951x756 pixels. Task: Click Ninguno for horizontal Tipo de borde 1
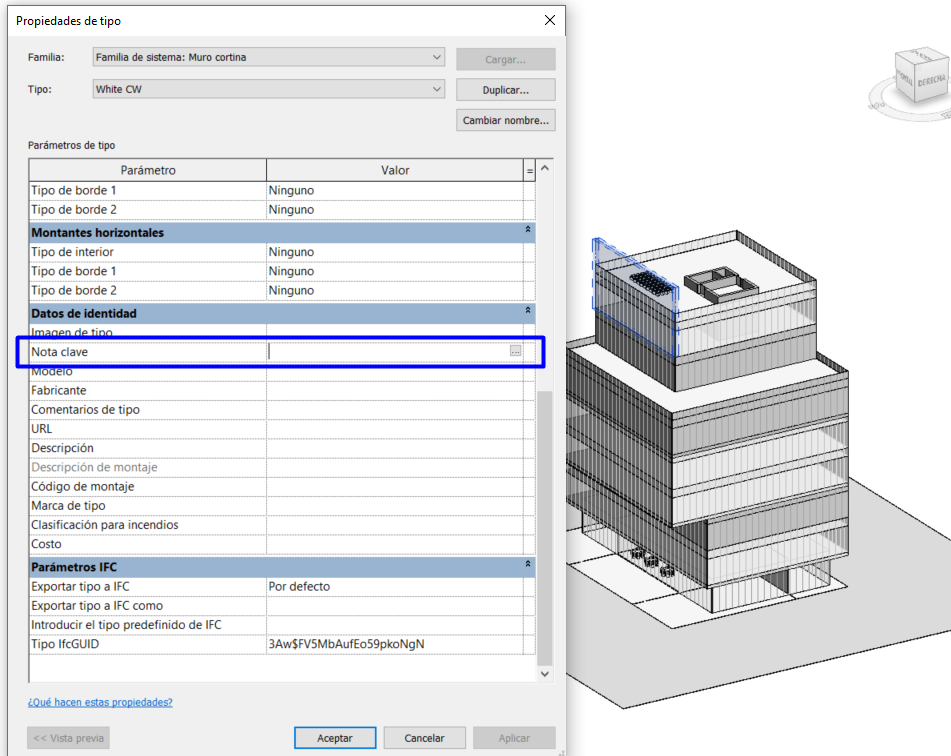tap(395, 271)
